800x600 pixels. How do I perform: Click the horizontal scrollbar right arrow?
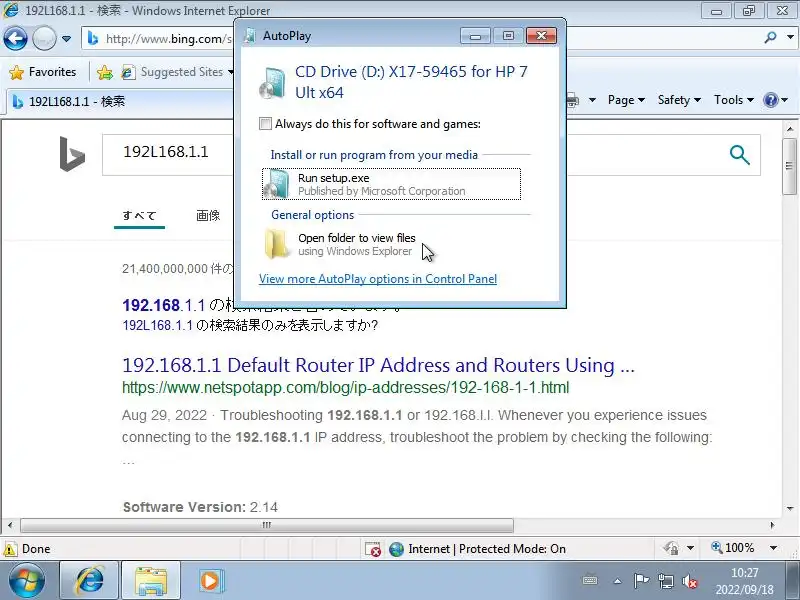click(772, 525)
